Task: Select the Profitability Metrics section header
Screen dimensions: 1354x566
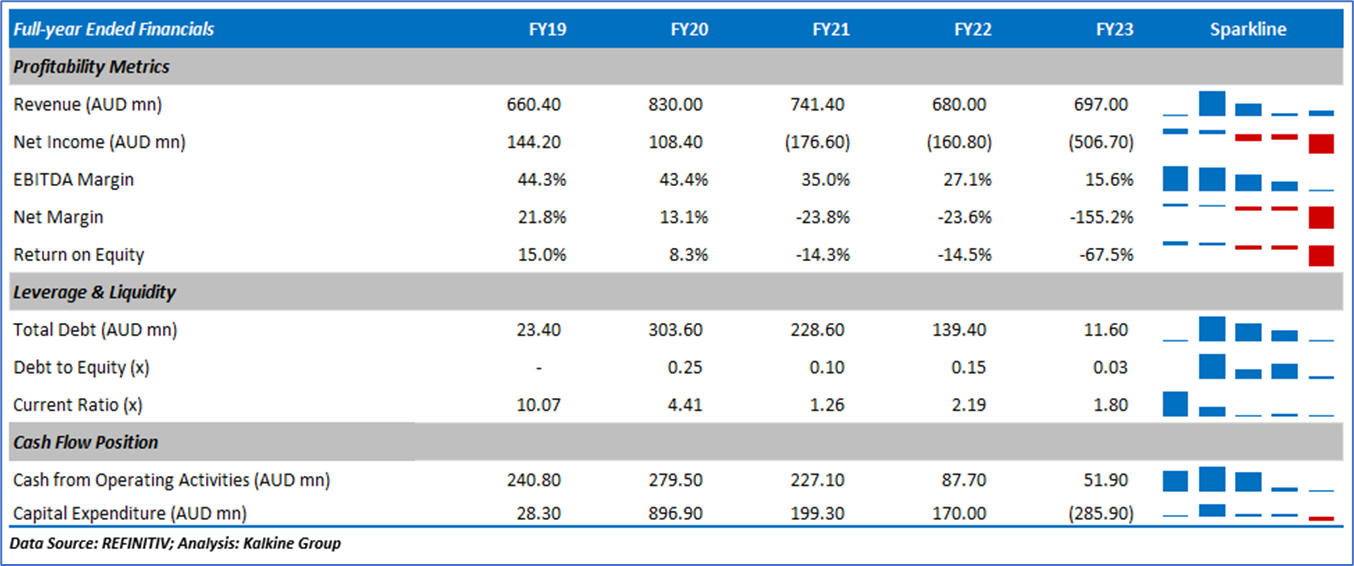Action: point(92,67)
